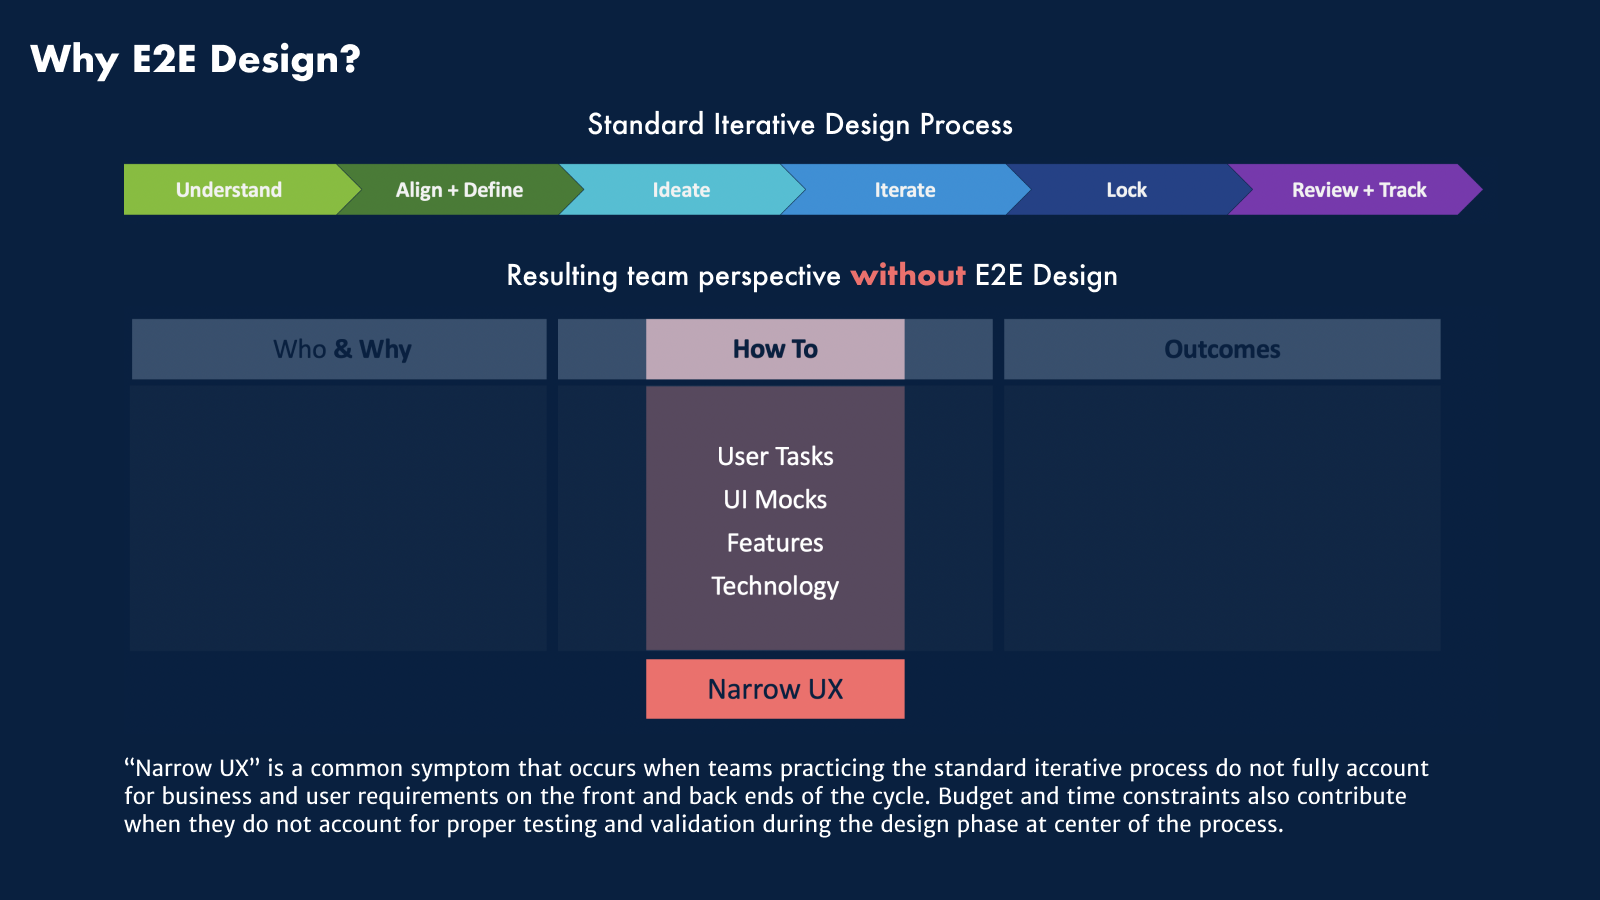The image size is (1600, 900).
Task: Click the empty panel below Who & Why
Action: (x=339, y=518)
